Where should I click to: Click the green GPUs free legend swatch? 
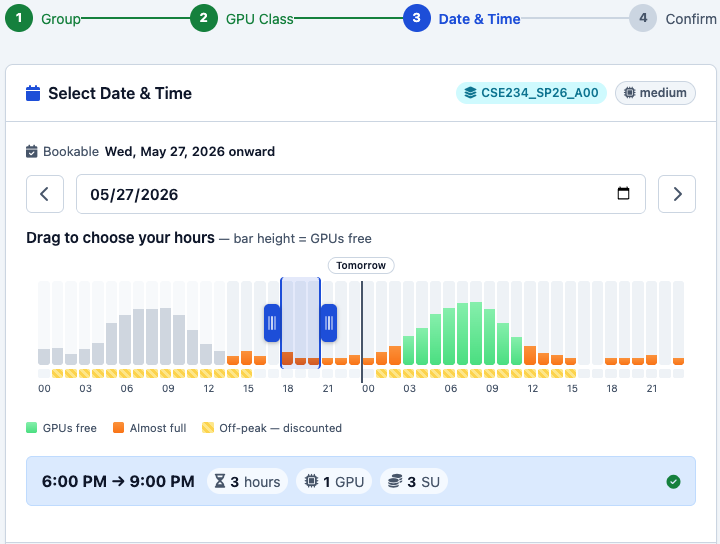coord(31,428)
